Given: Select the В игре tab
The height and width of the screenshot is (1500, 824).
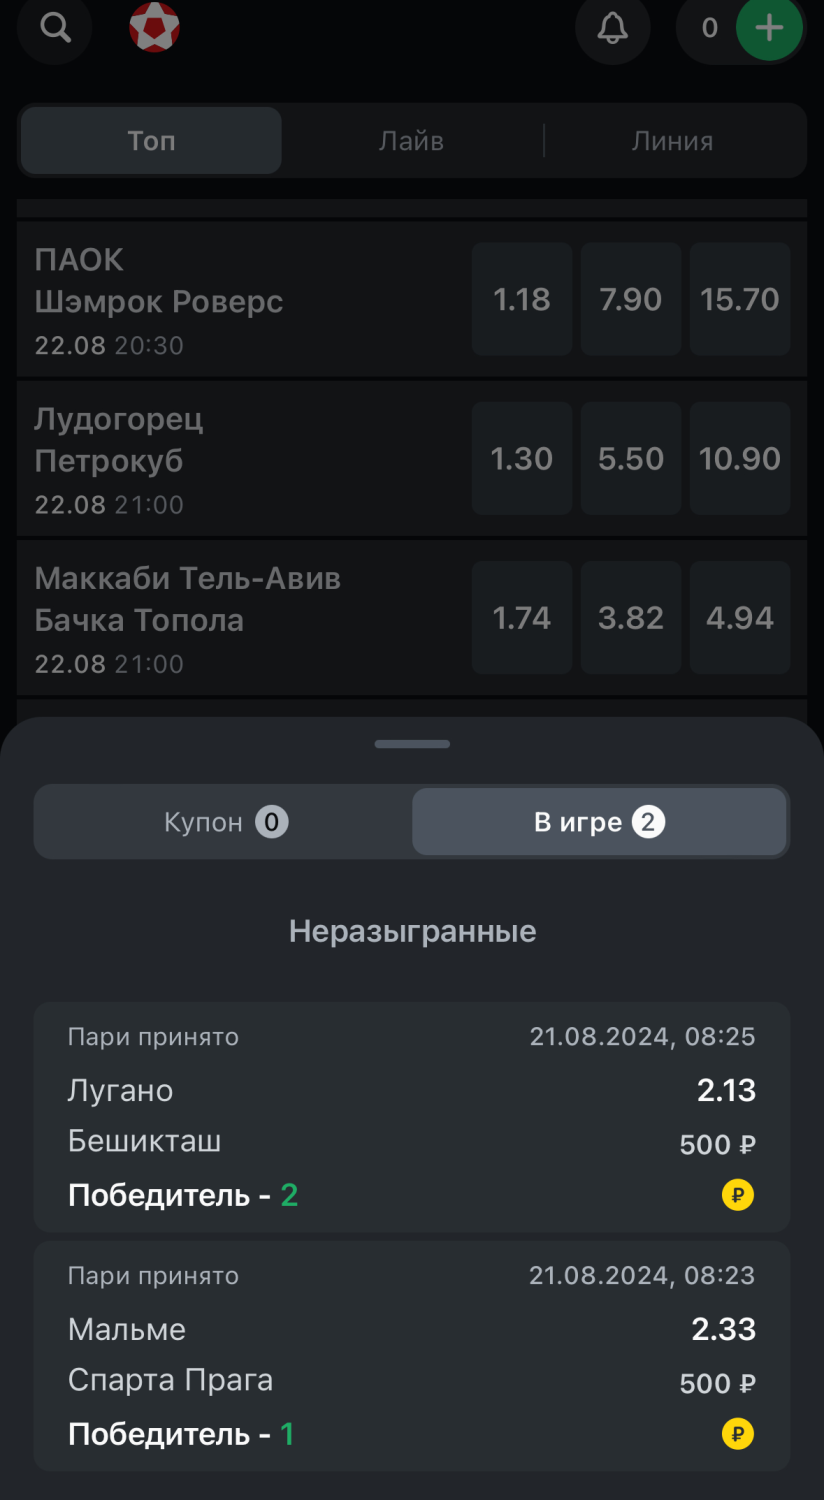Looking at the screenshot, I should point(599,822).
